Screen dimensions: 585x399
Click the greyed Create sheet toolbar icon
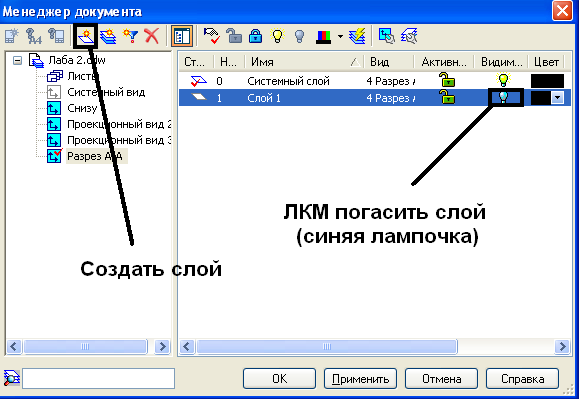click(12, 36)
